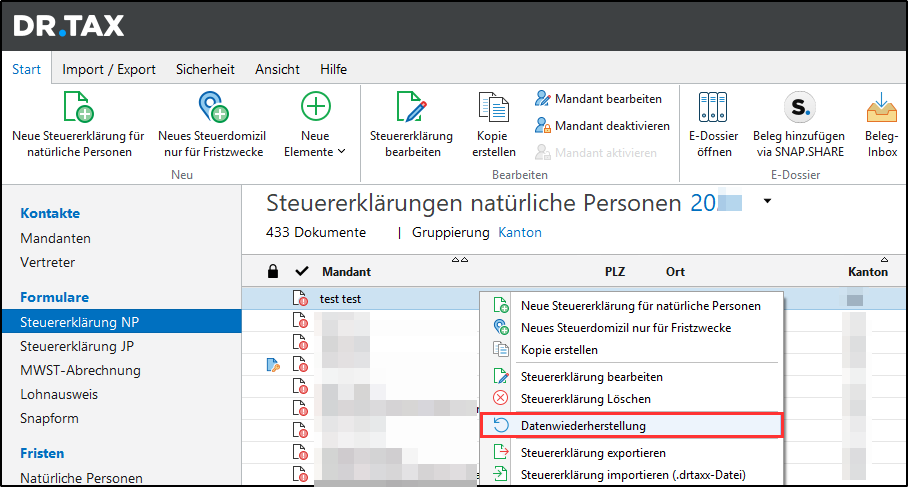Image resolution: width=908 pixels, height=487 pixels.
Task: Choose Neue Steuererklärung für natürliche Personen in context menu
Action: [x=632, y=306]
